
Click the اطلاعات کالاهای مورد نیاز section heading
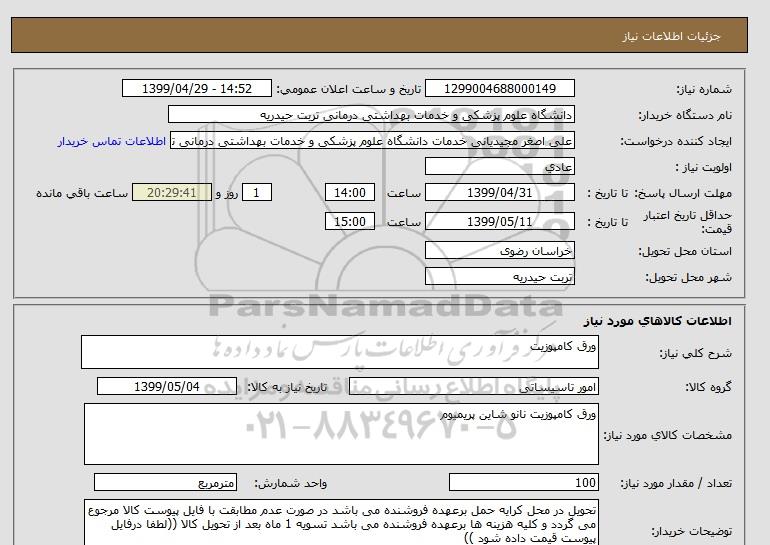658,321
